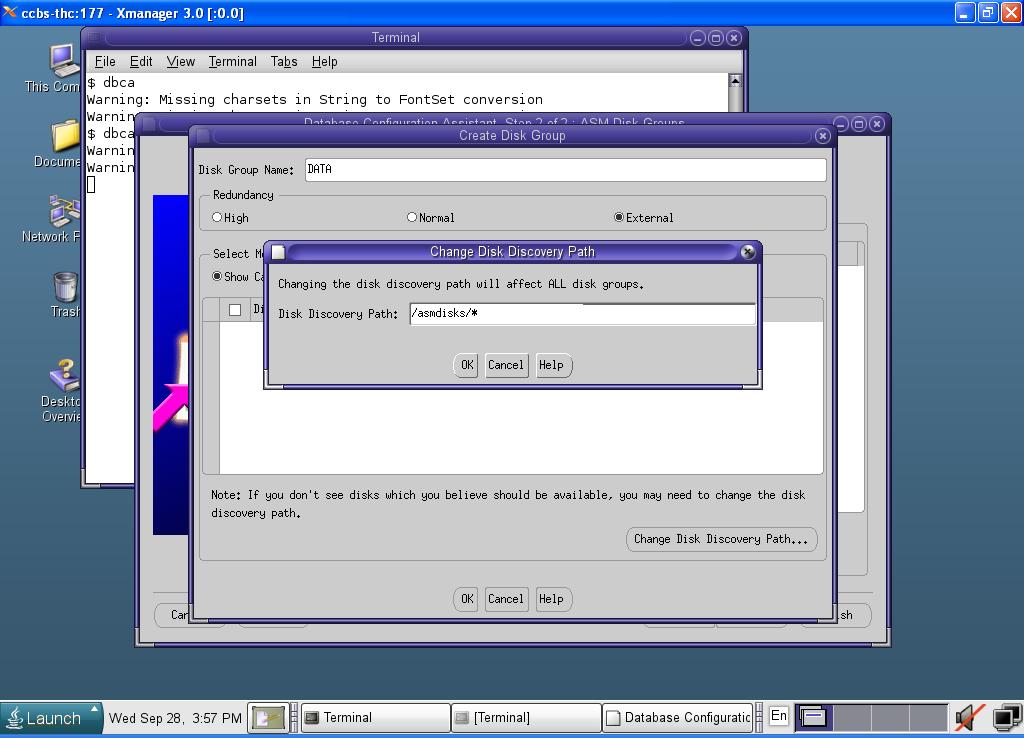Screen dimensions: 1024x738
Task: Click the Disk Discovery Path text field
Action: coord(582,314)
